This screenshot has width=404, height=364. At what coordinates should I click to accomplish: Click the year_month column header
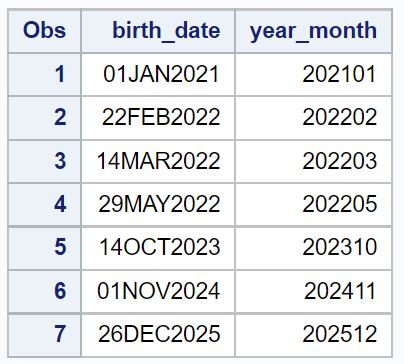(x=313, y=31)
